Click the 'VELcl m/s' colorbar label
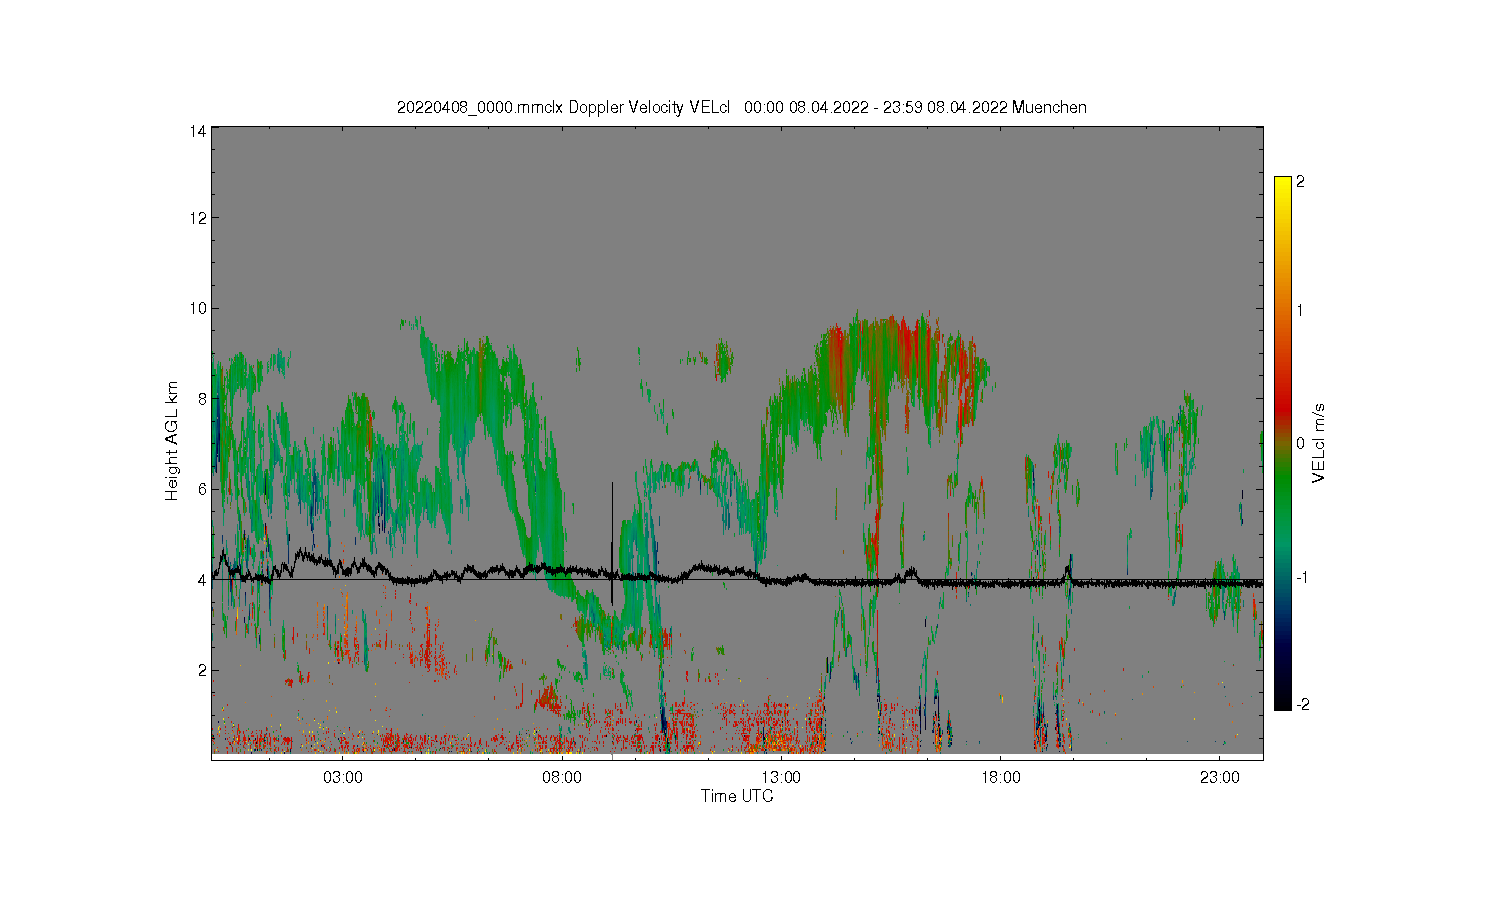 (x=1319, y=443)
